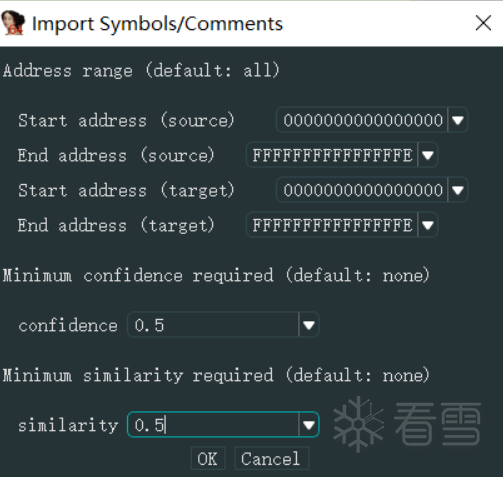
Task: Open the Start address (target) dropdown arrow
Action: [458, 190]
